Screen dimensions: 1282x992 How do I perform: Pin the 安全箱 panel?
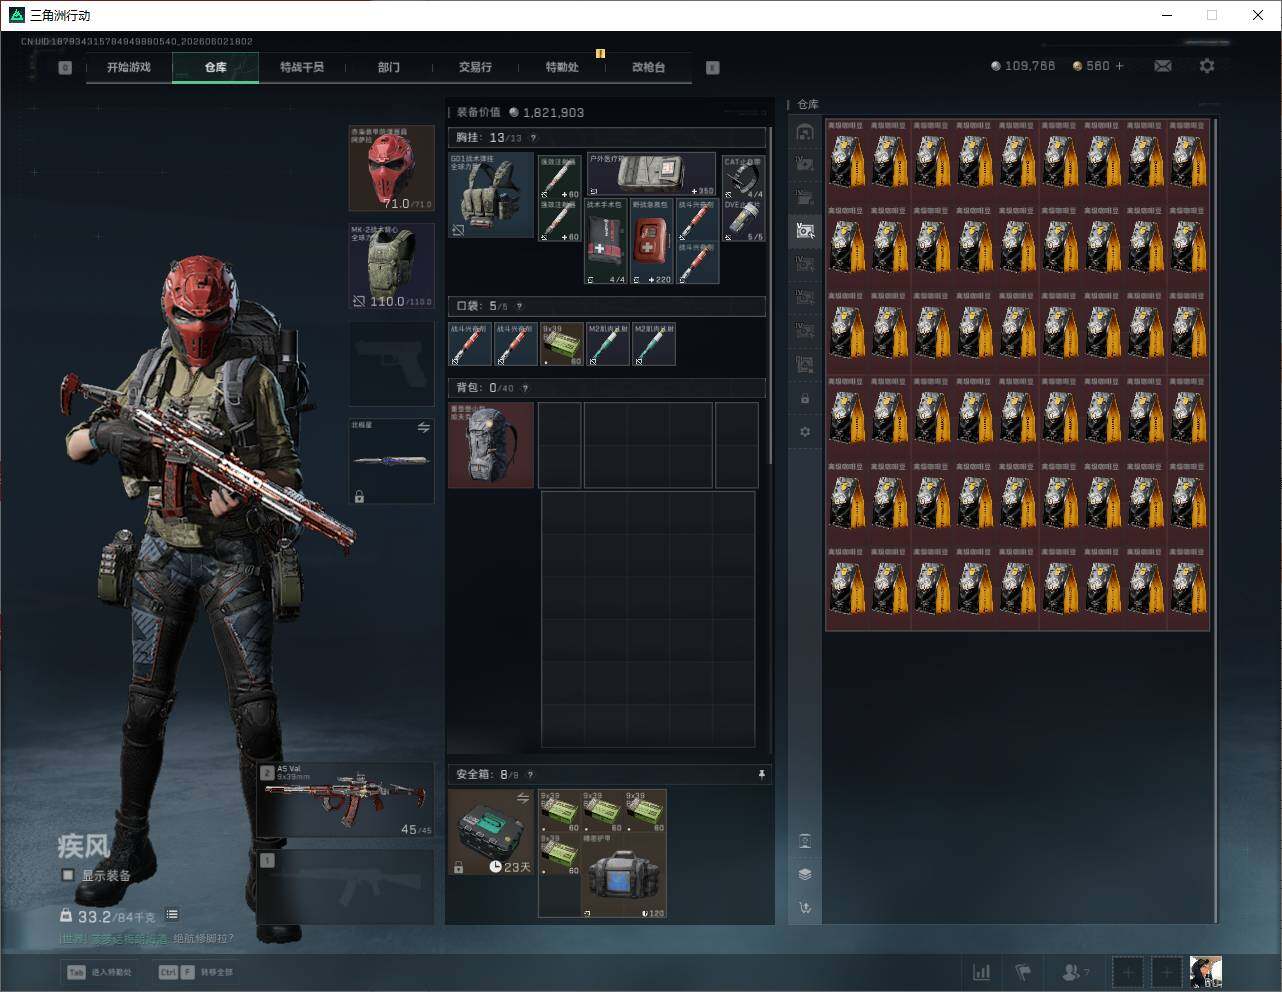coord(761,774)
